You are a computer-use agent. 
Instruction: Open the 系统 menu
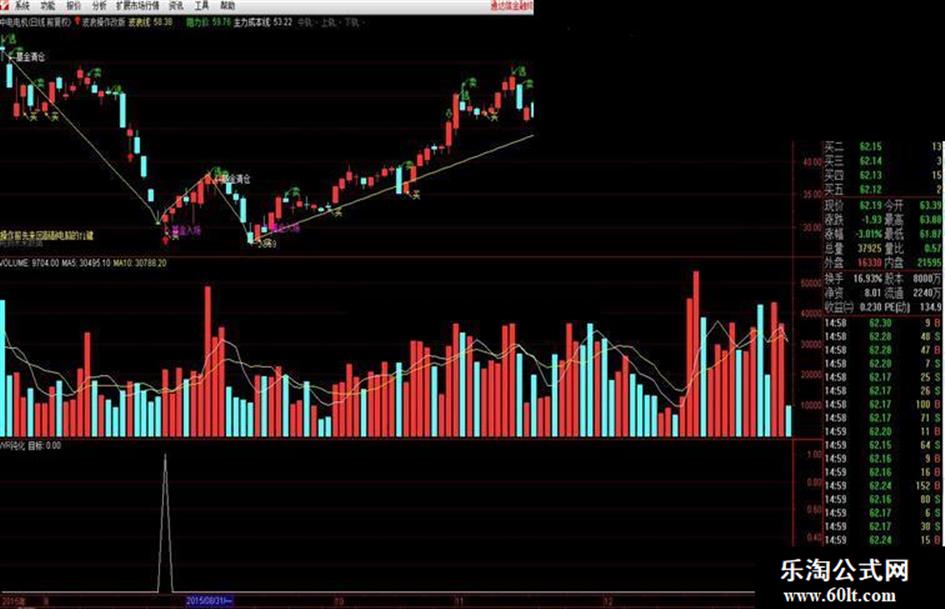click(22, 6)
